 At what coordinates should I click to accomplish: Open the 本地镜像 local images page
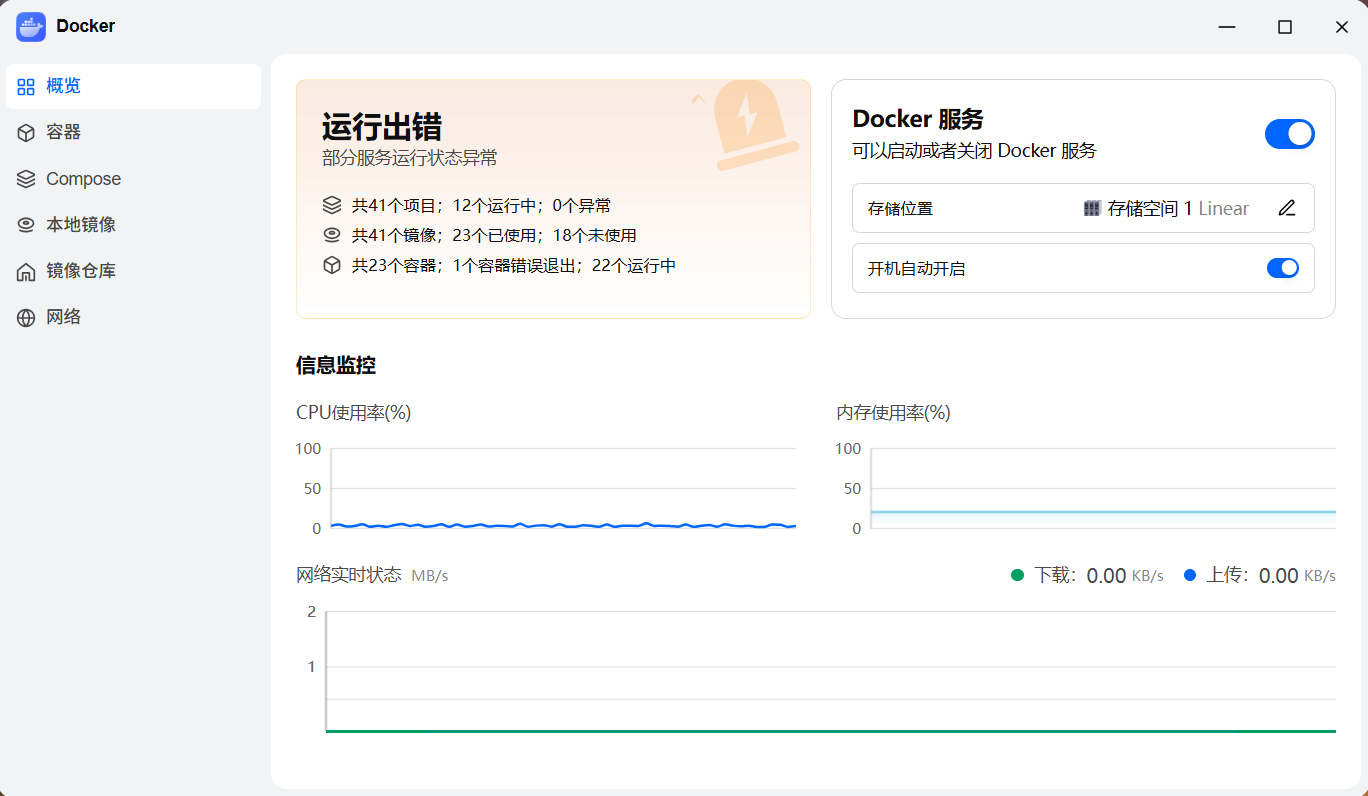coord(134,225)
